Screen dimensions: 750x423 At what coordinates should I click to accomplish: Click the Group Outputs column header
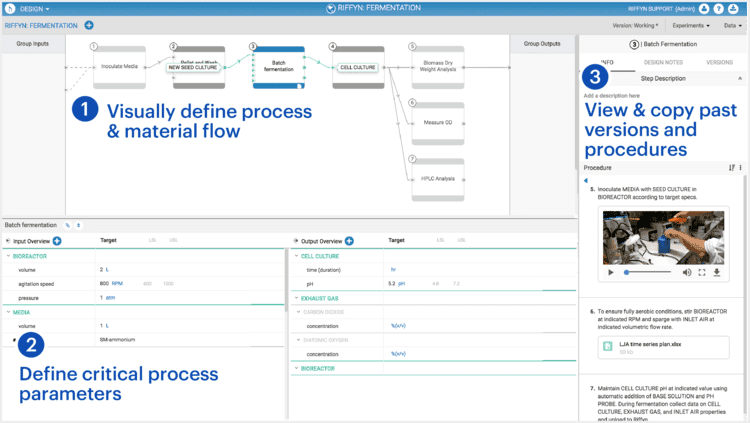pos(542,44)
